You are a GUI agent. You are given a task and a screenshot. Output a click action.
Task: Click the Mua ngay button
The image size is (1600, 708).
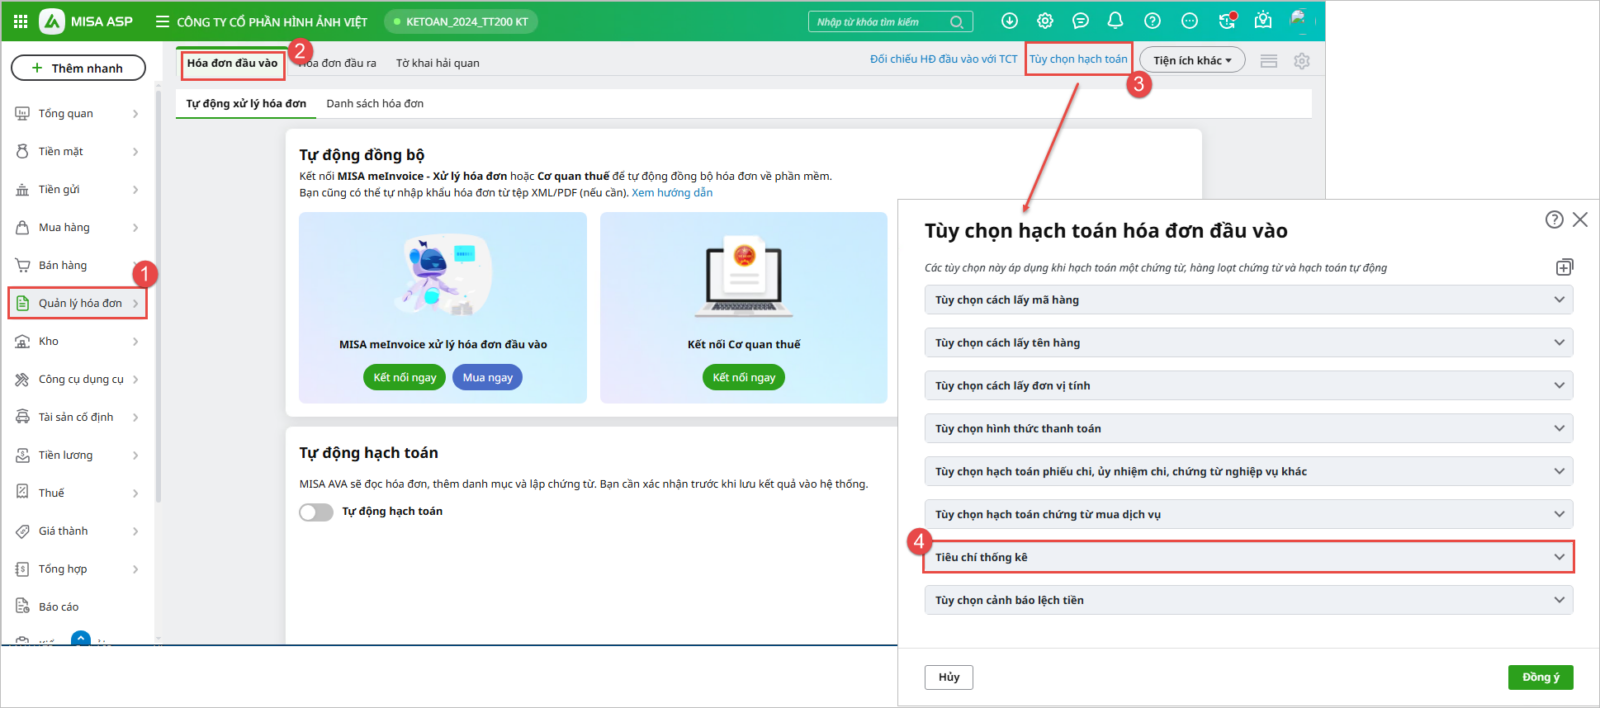(487, 378)
